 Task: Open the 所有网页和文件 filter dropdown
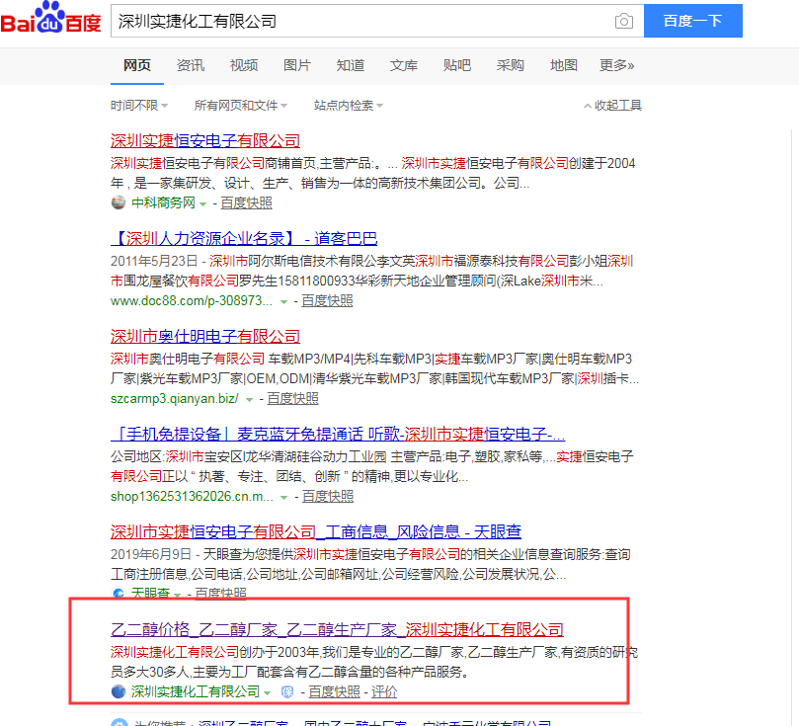241,105
